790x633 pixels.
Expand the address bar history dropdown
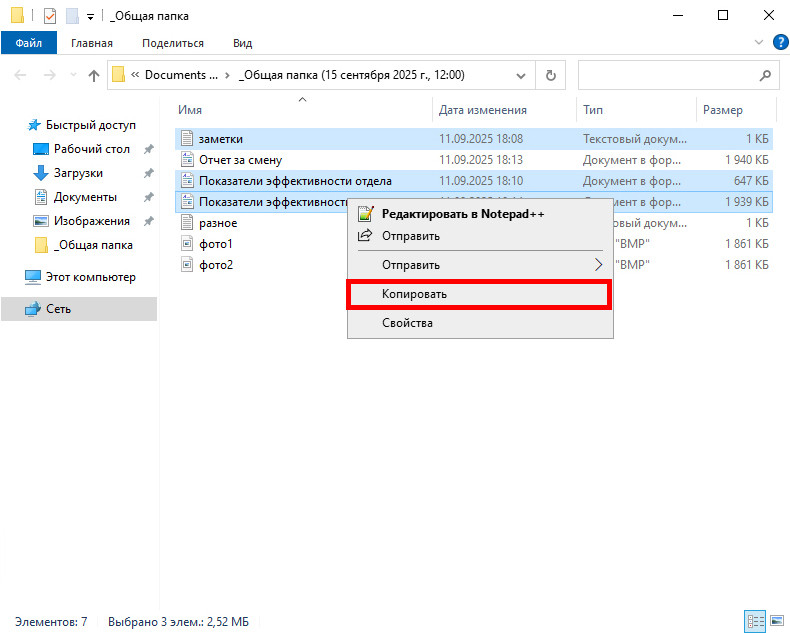point(520,75)
